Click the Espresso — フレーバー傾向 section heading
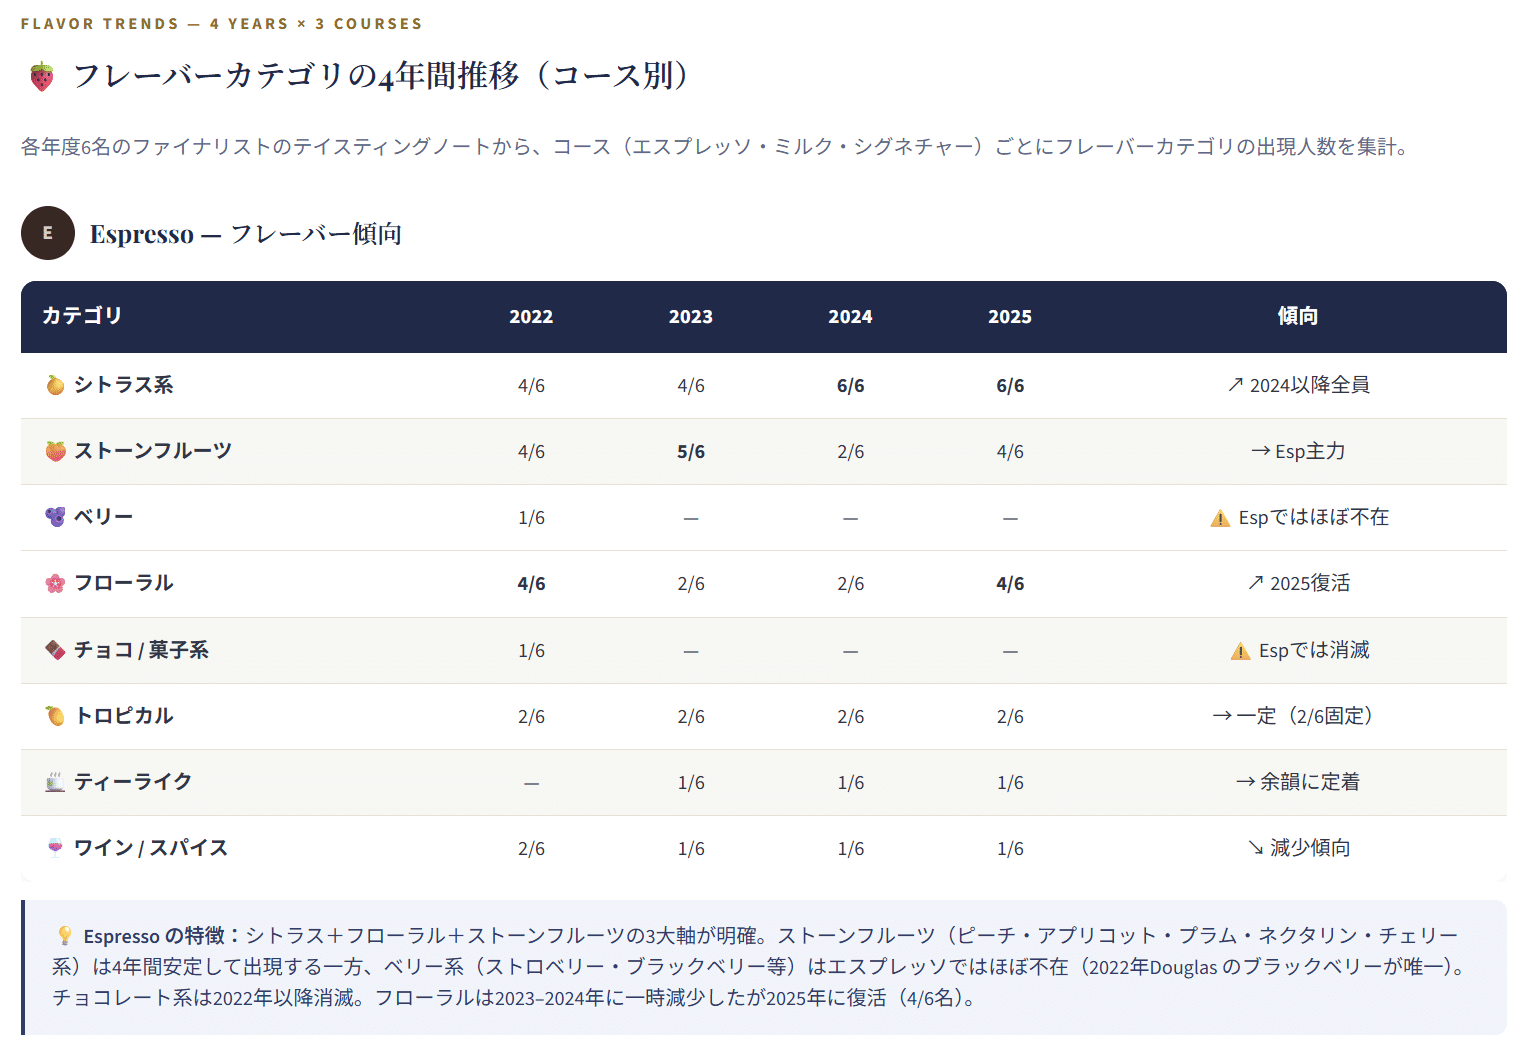1526x1049 pixels. click(x=246, y=234)
